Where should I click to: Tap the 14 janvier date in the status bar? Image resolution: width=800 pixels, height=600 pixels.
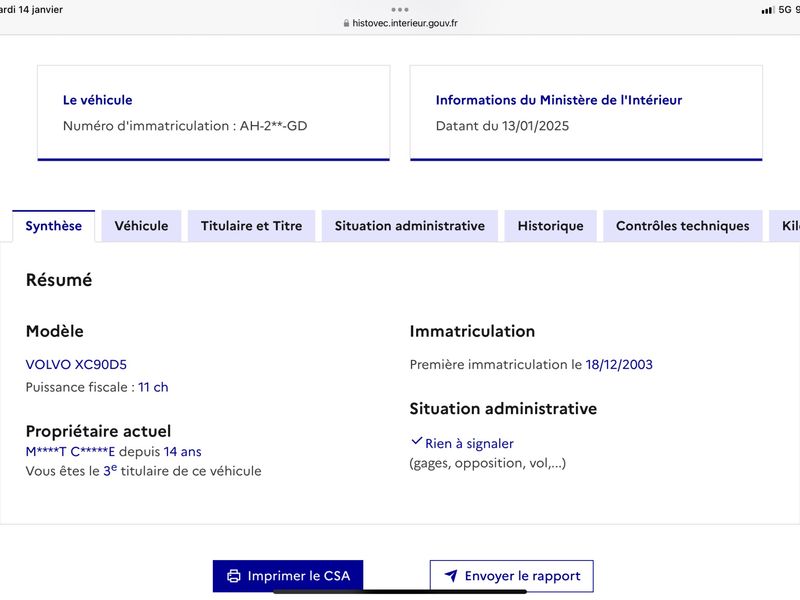(40, 10)
